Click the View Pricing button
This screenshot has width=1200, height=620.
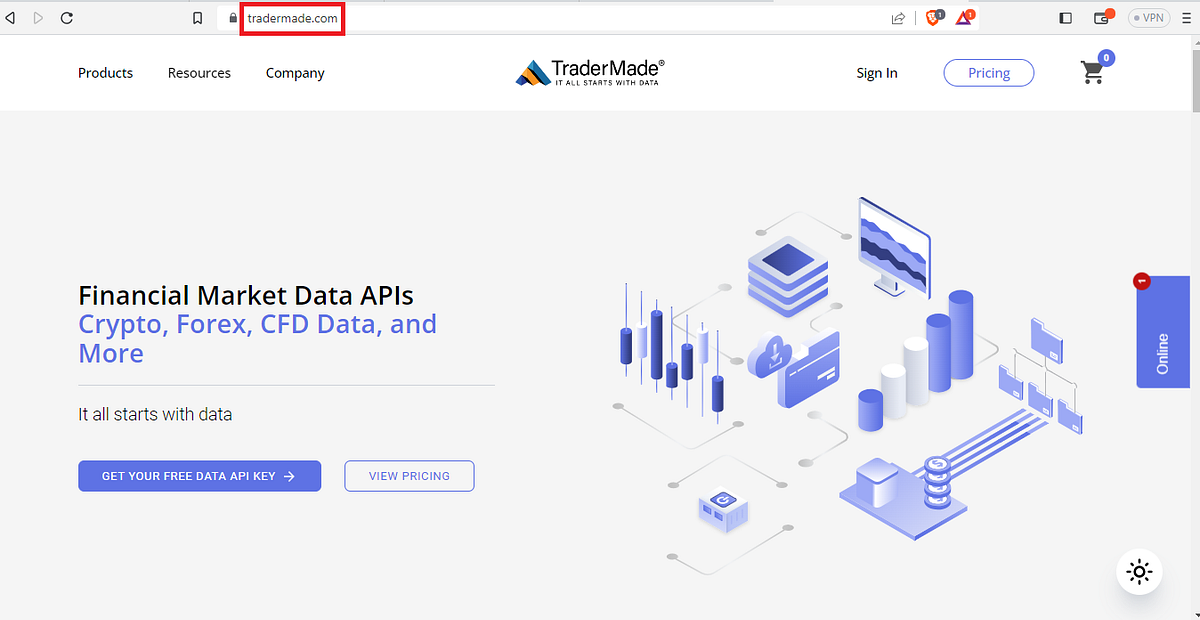click(409, 476)
